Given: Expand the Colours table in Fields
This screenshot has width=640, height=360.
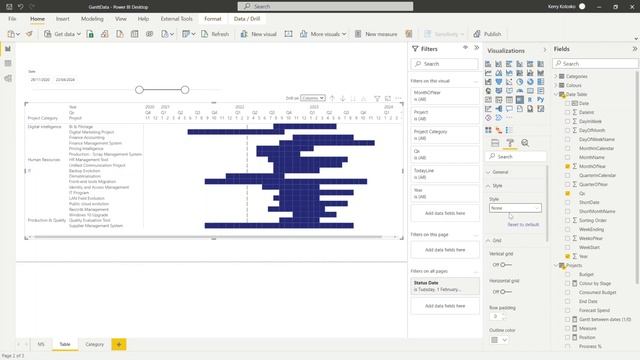Looking at the screenshot, I should click(x=556, y=85).
